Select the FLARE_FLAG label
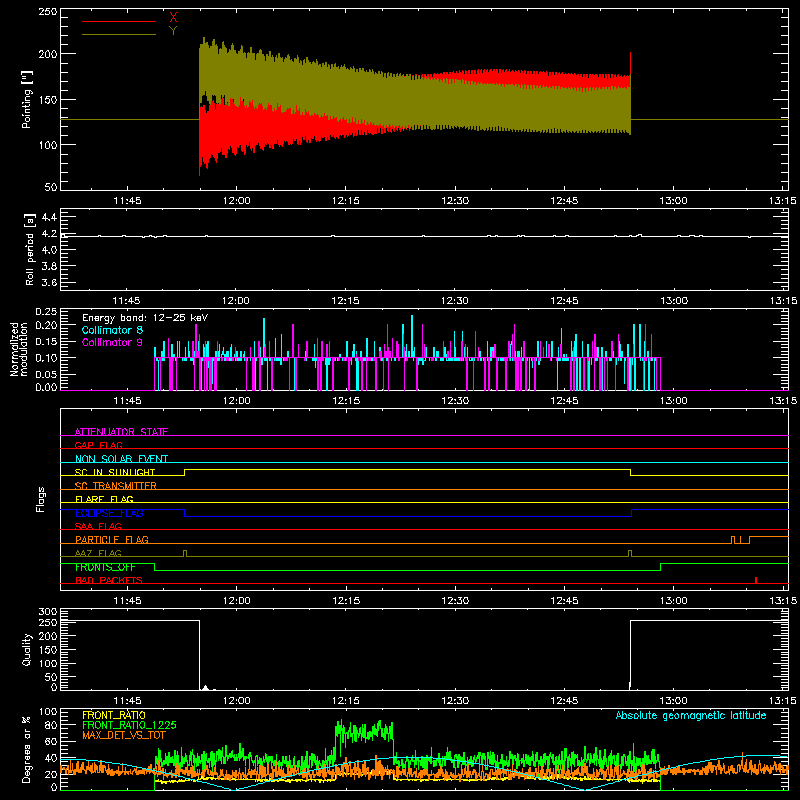The image size is (800, 800). click(104, 499)
